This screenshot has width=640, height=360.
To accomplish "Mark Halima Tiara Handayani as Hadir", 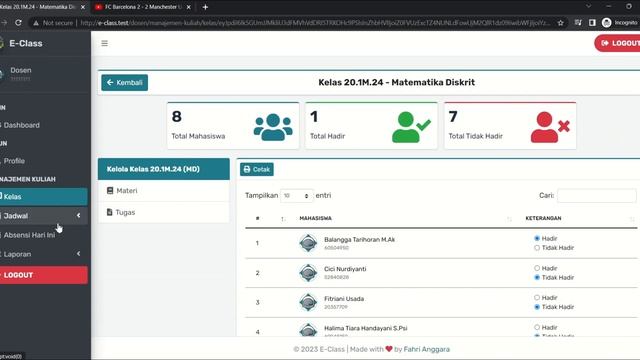I will (x=537, y=327).
